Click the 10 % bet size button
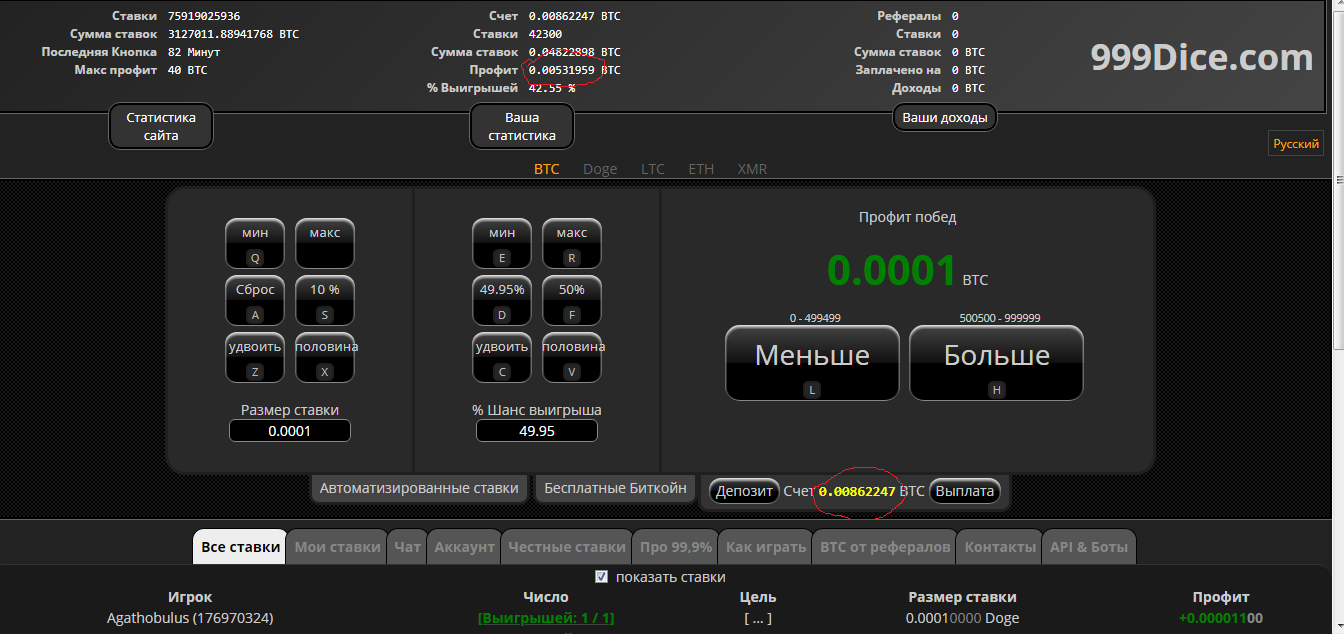Screen dimensions: 1344x634 (x=325, y=301)
